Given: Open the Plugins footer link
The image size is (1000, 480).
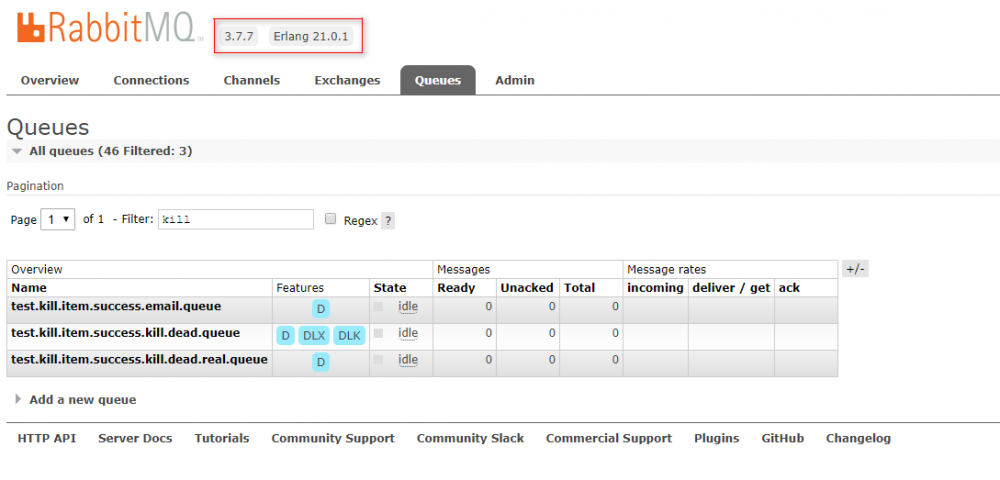Looking at the screenshot, I should coord(716,438).
